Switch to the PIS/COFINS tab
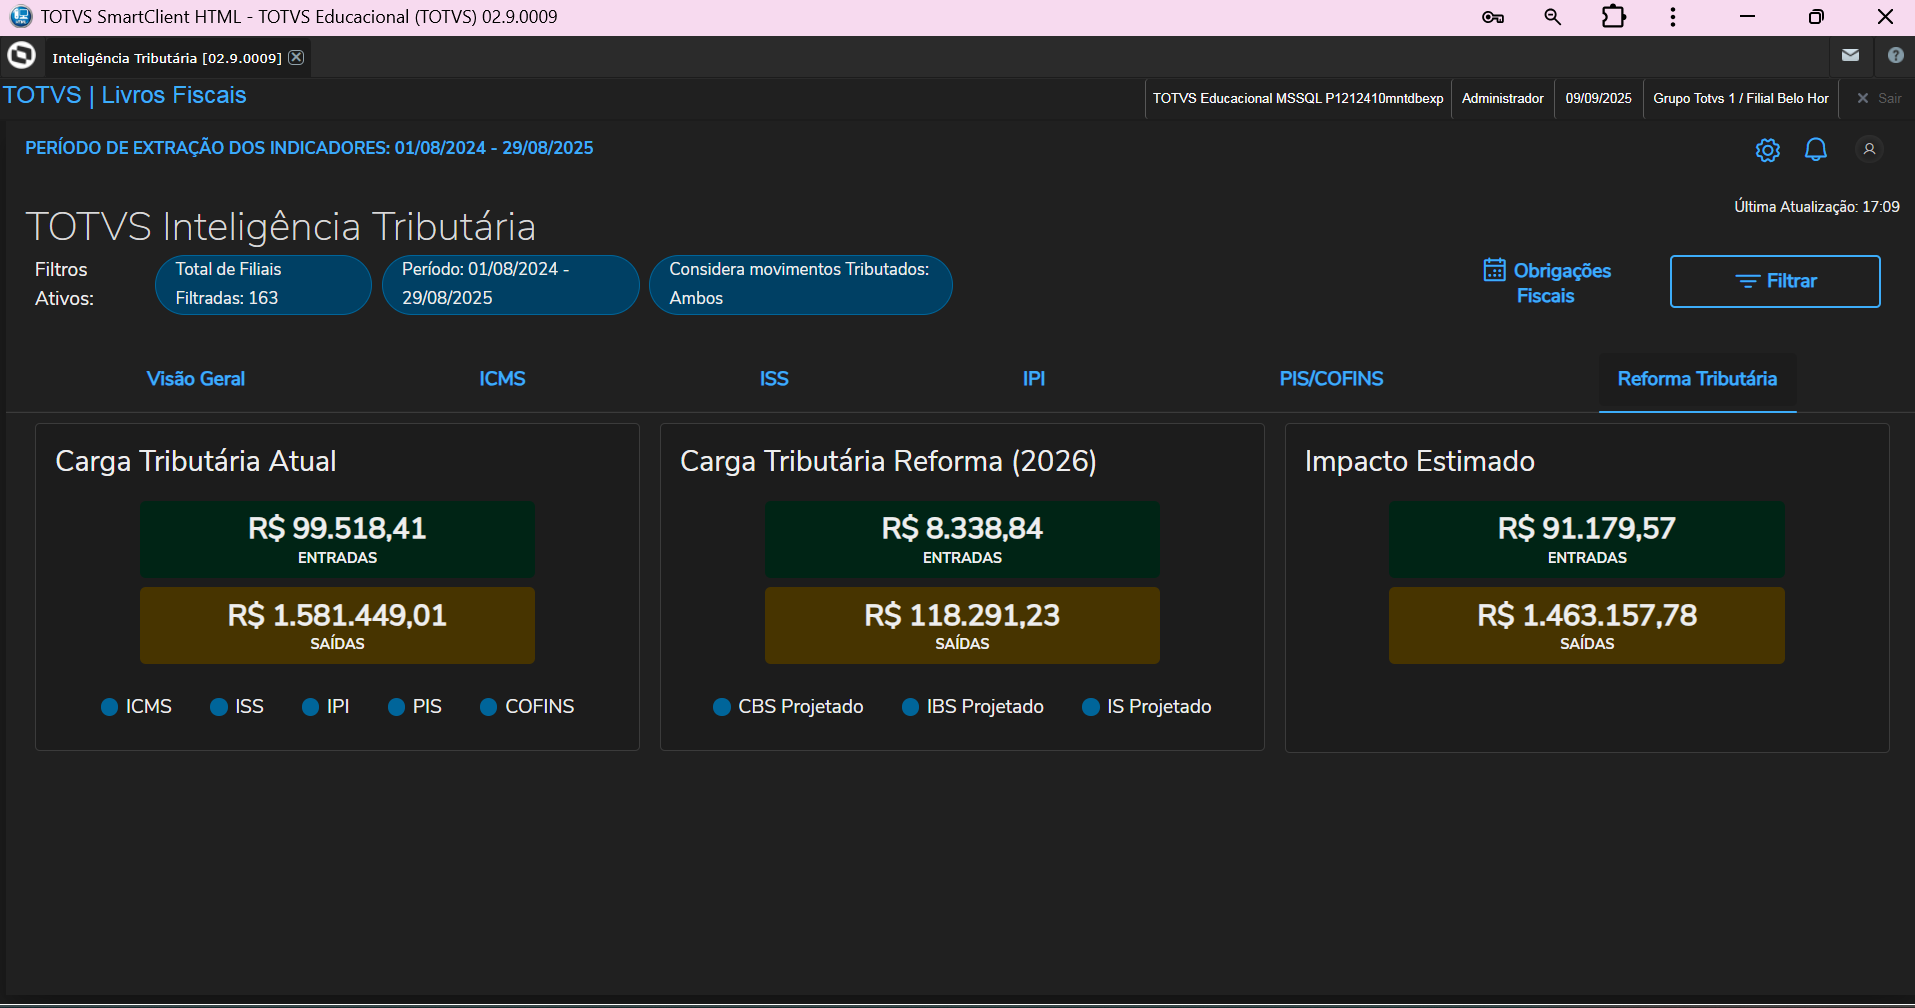 tap(1332, 379)
